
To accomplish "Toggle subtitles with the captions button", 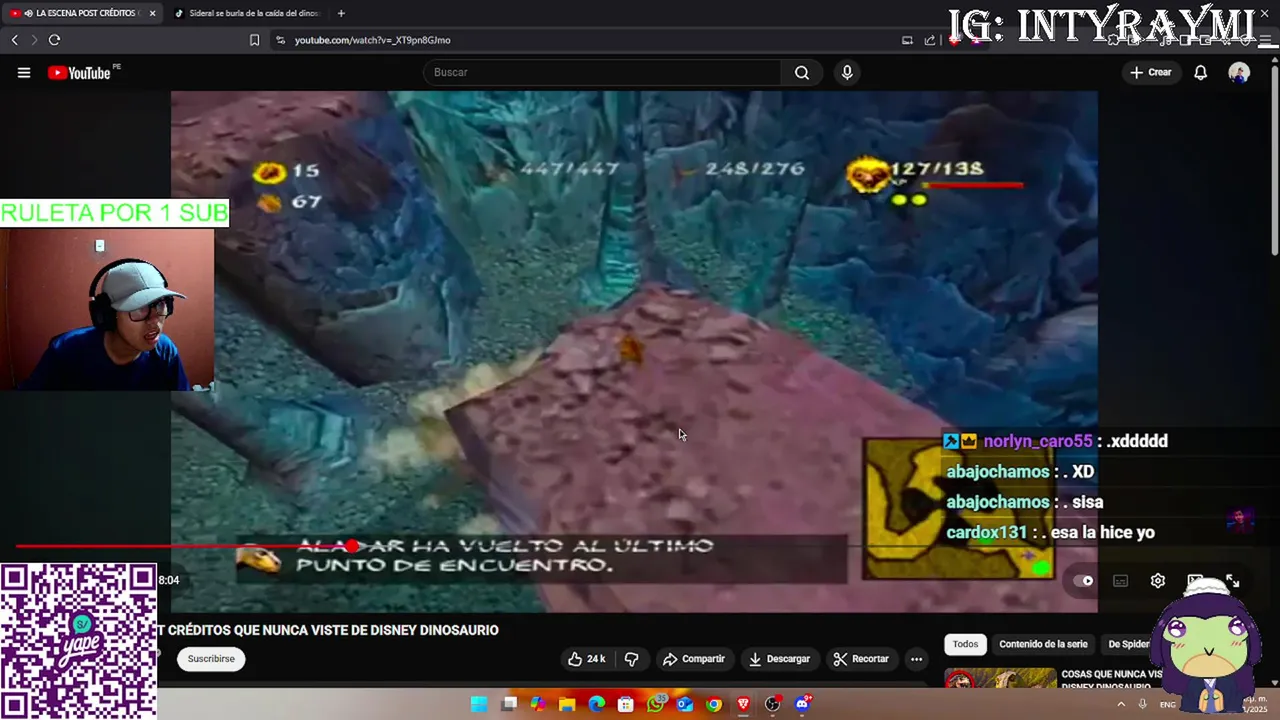I will coord(1121,580).
